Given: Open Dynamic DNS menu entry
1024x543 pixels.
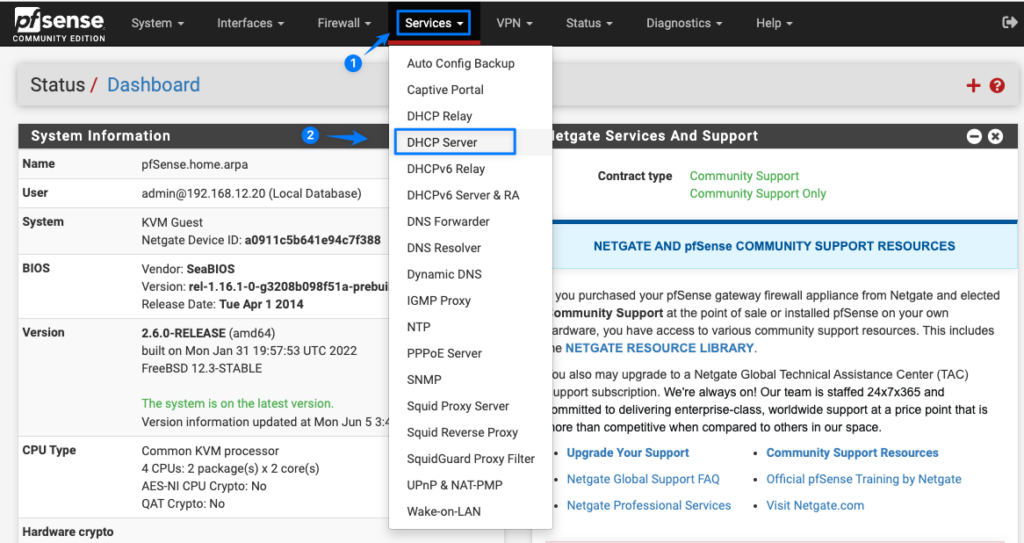Looking at the screenshot, I should pyautogui.click(x=470, y=274).
